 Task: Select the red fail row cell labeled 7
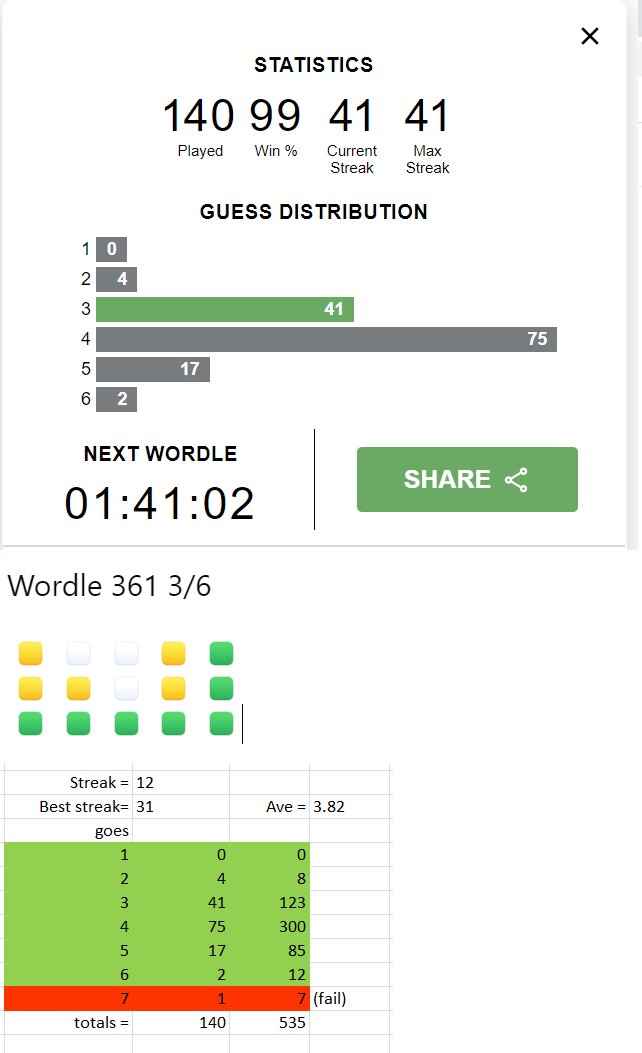point(68,999)
